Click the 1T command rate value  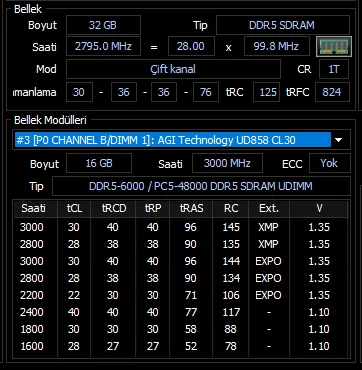(334, 69)
